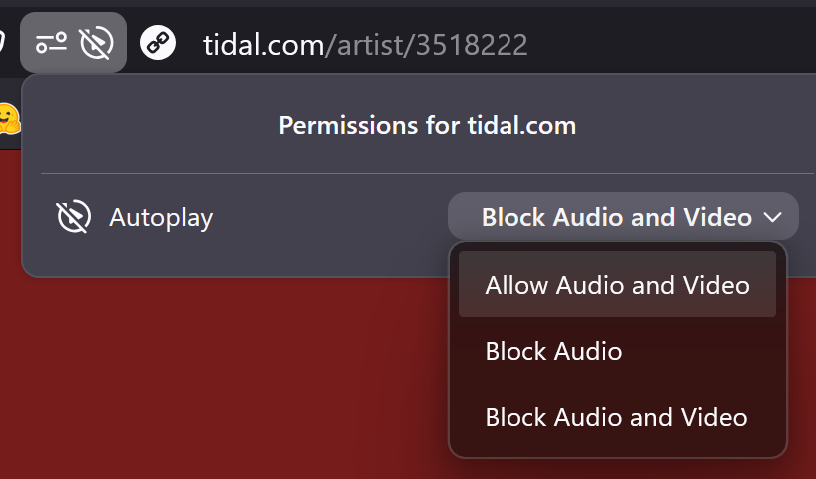The width and height of the screenshot is (816, 479).
Task: Select the Allow Audio and Video option
Action: (617, 284)
